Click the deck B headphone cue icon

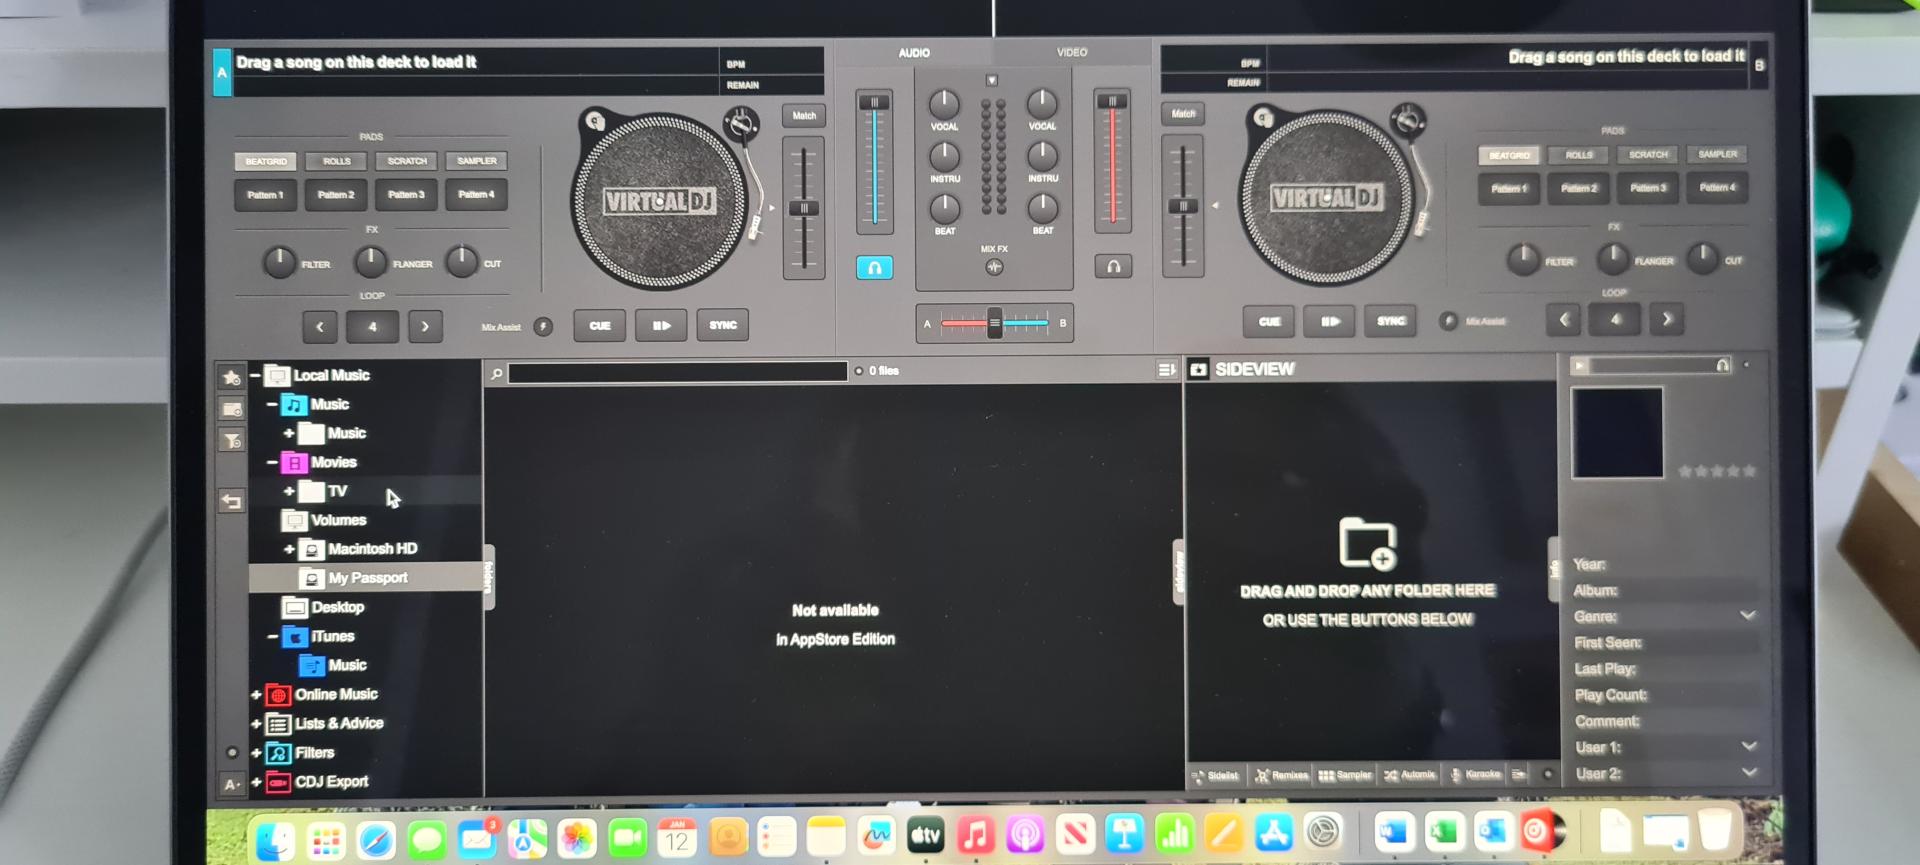(1113, 267)
